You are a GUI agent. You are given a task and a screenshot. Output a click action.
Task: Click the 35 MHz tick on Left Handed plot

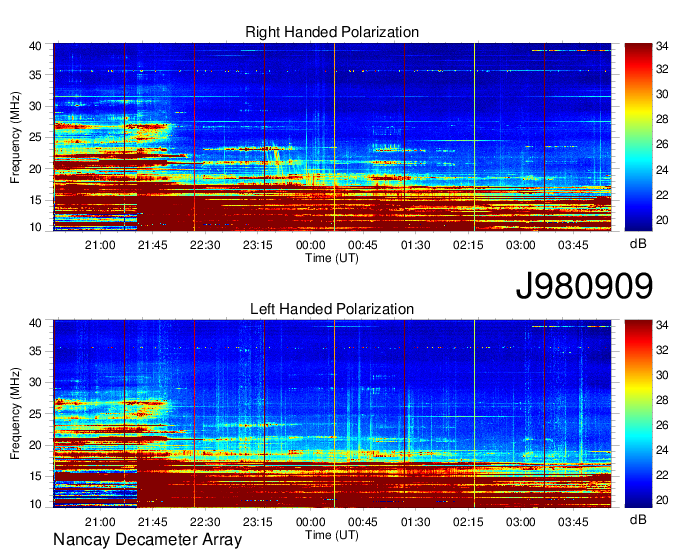[35, 351]
